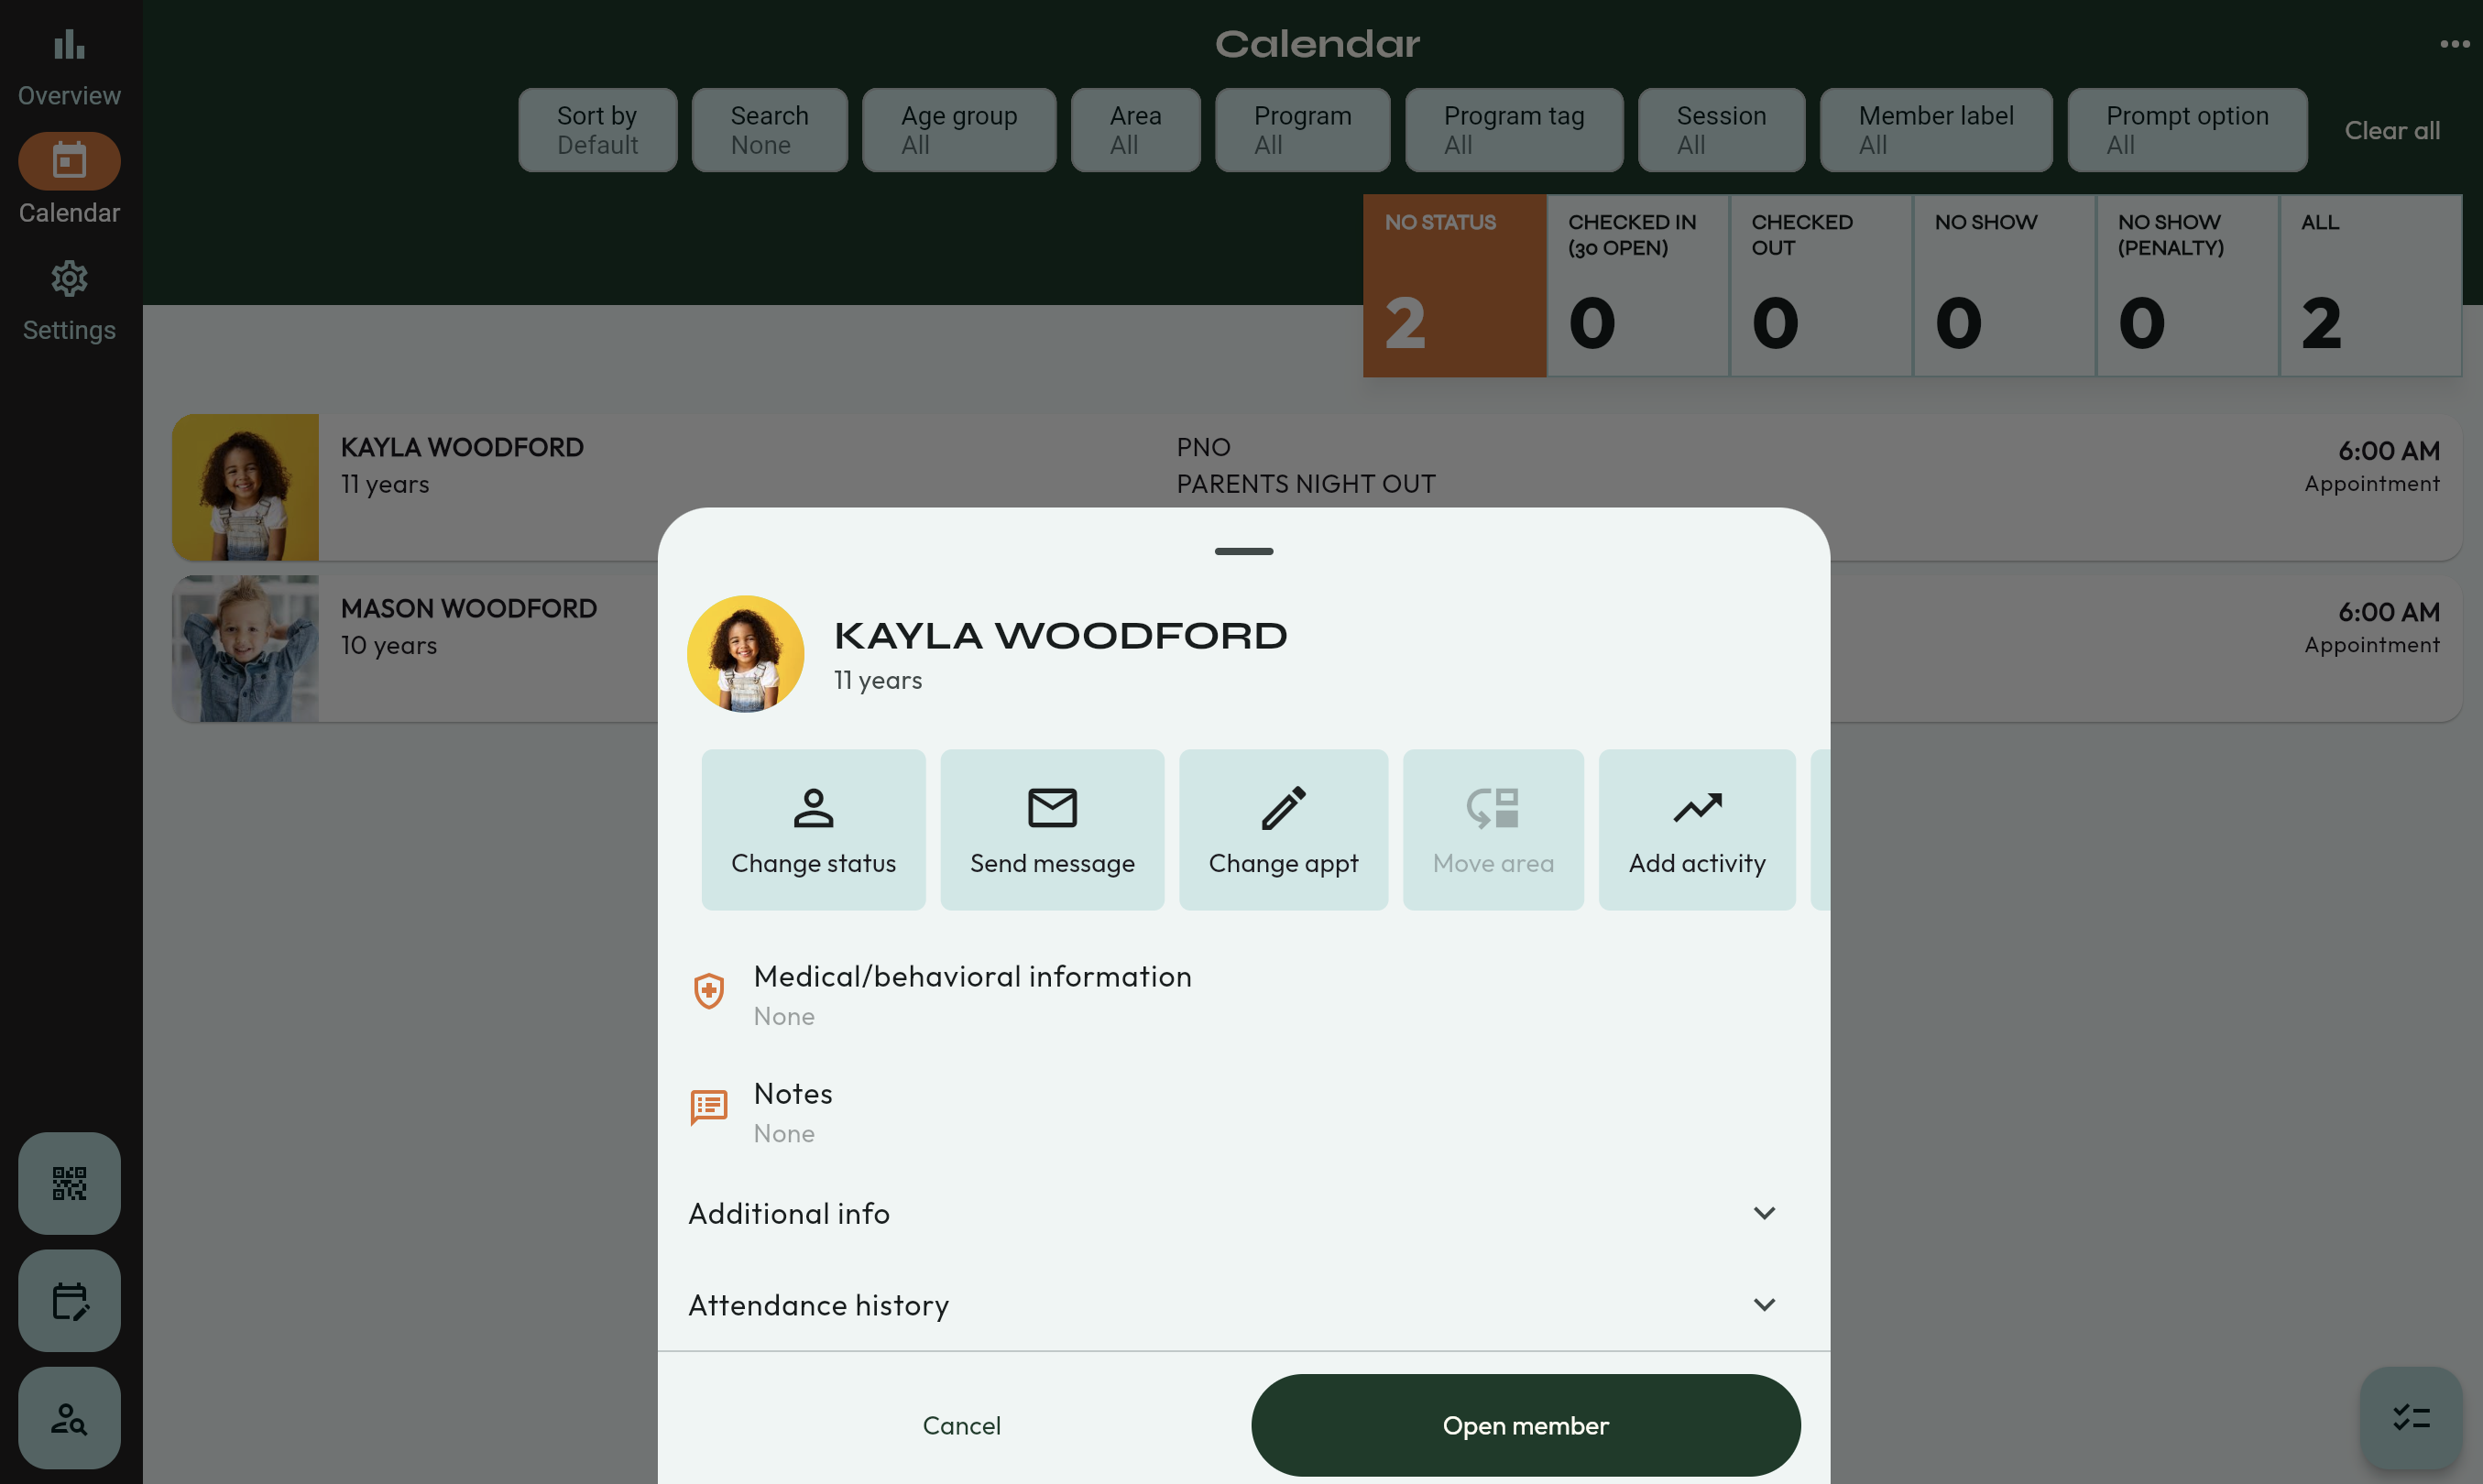The width and height of the screenshot is (2483, 1484).
Task: Click the Change appt pencil icon
Action: click(x=1283, y=808)
